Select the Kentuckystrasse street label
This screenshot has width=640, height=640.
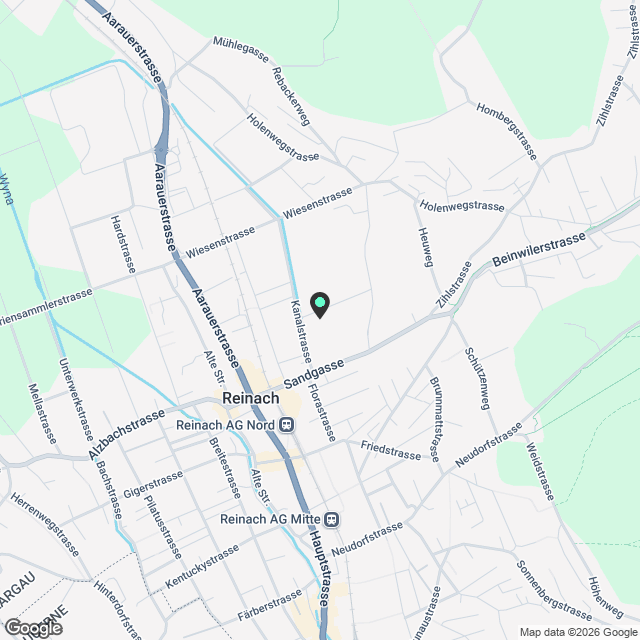(x=202, y=567)
